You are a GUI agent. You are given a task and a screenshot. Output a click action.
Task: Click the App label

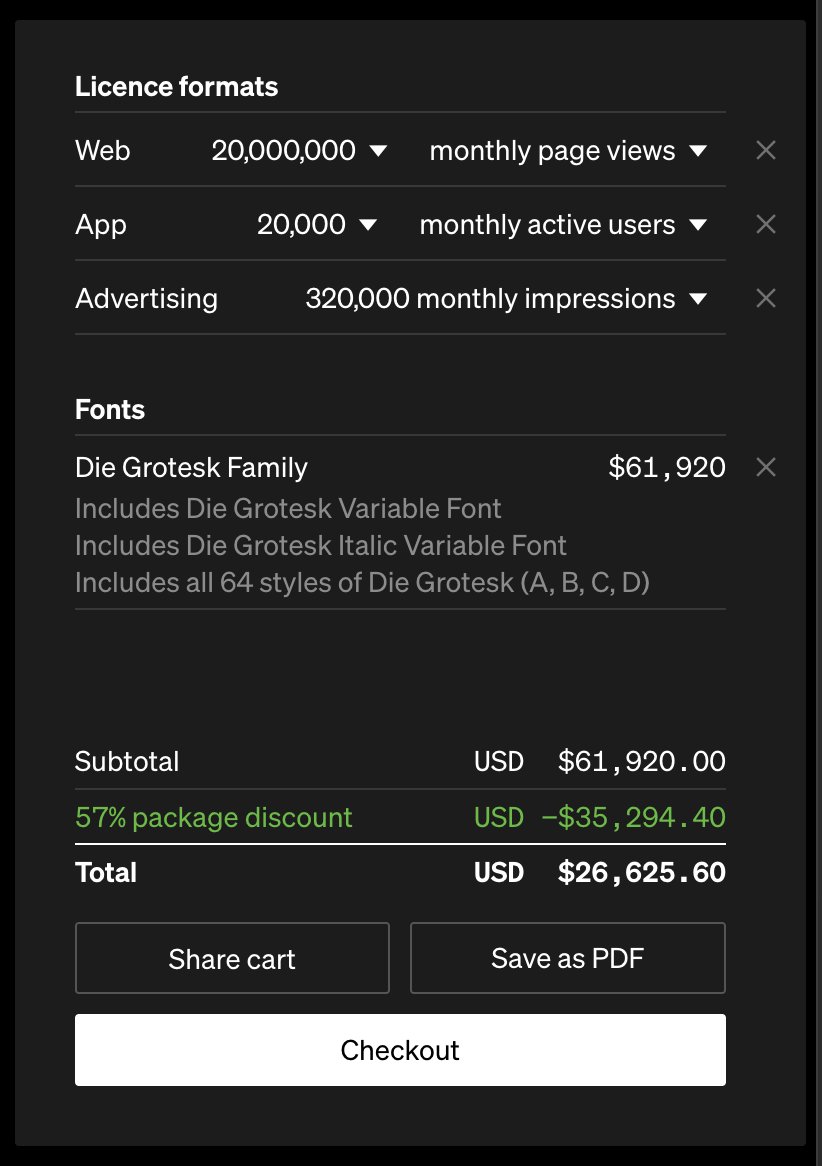pos(100,225)
